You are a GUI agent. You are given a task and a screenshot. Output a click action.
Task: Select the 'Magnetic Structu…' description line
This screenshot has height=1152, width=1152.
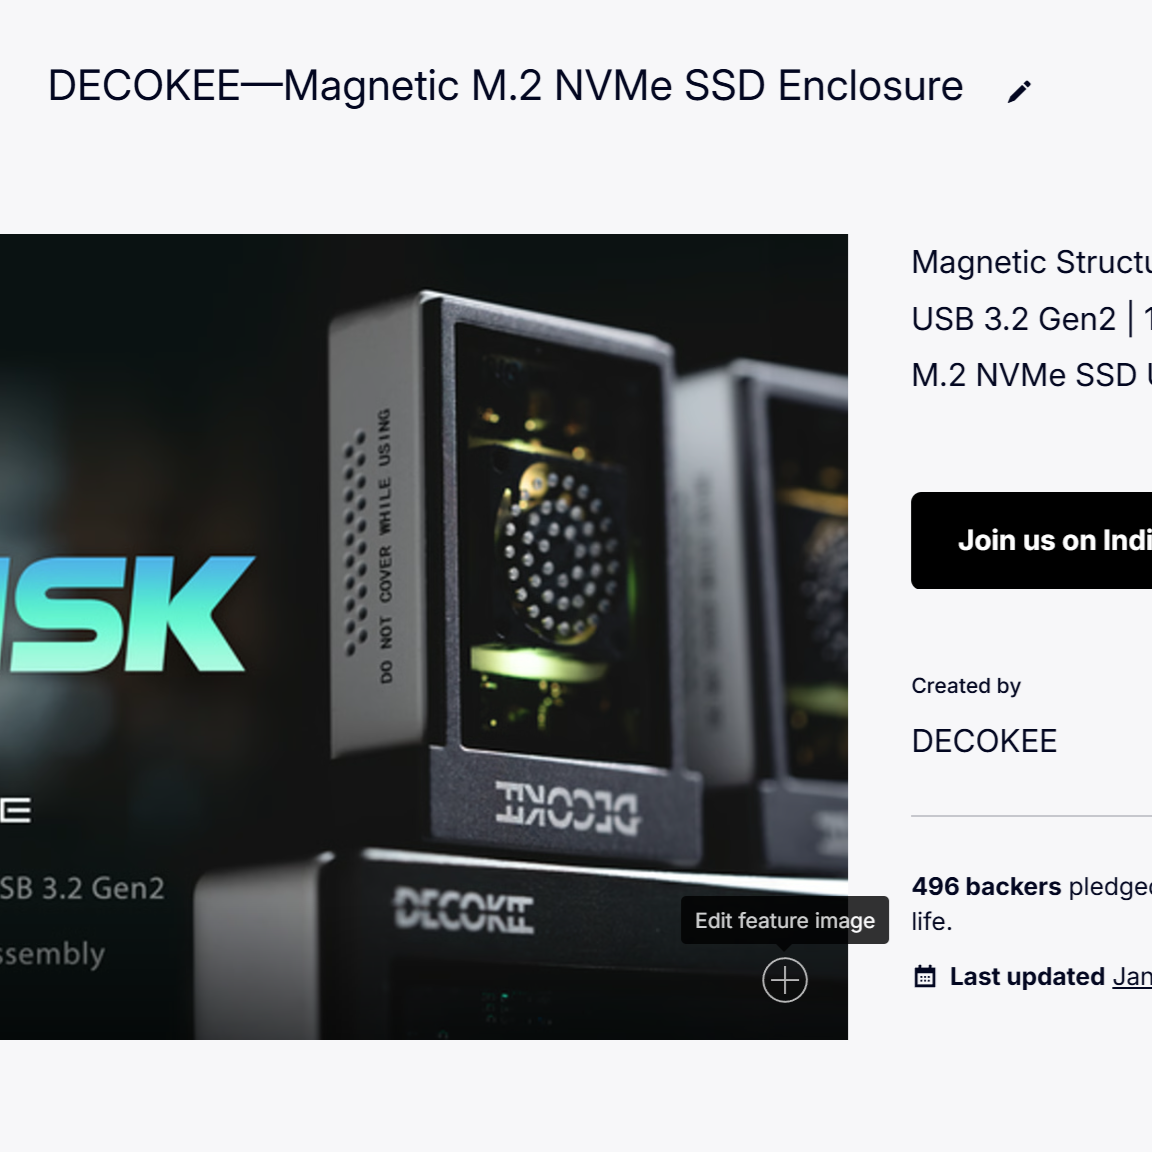[x=1032, y=262]
